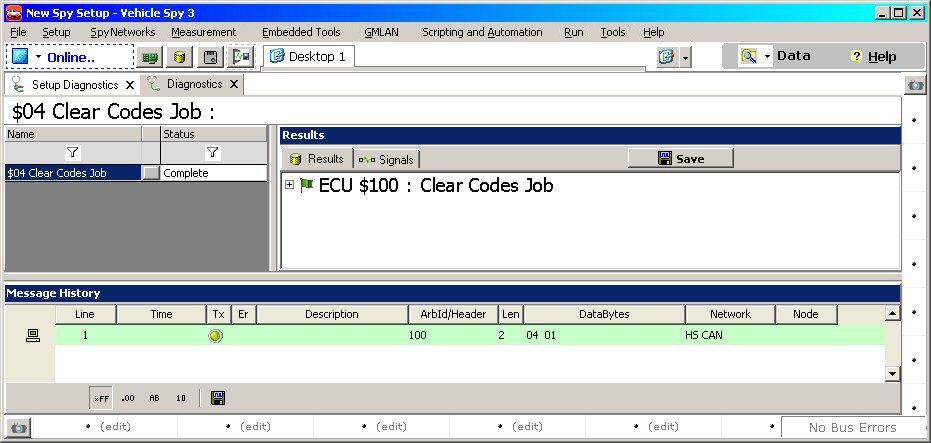Click the Help button in toolbar
931x443 pixels.
coord(873,57)
